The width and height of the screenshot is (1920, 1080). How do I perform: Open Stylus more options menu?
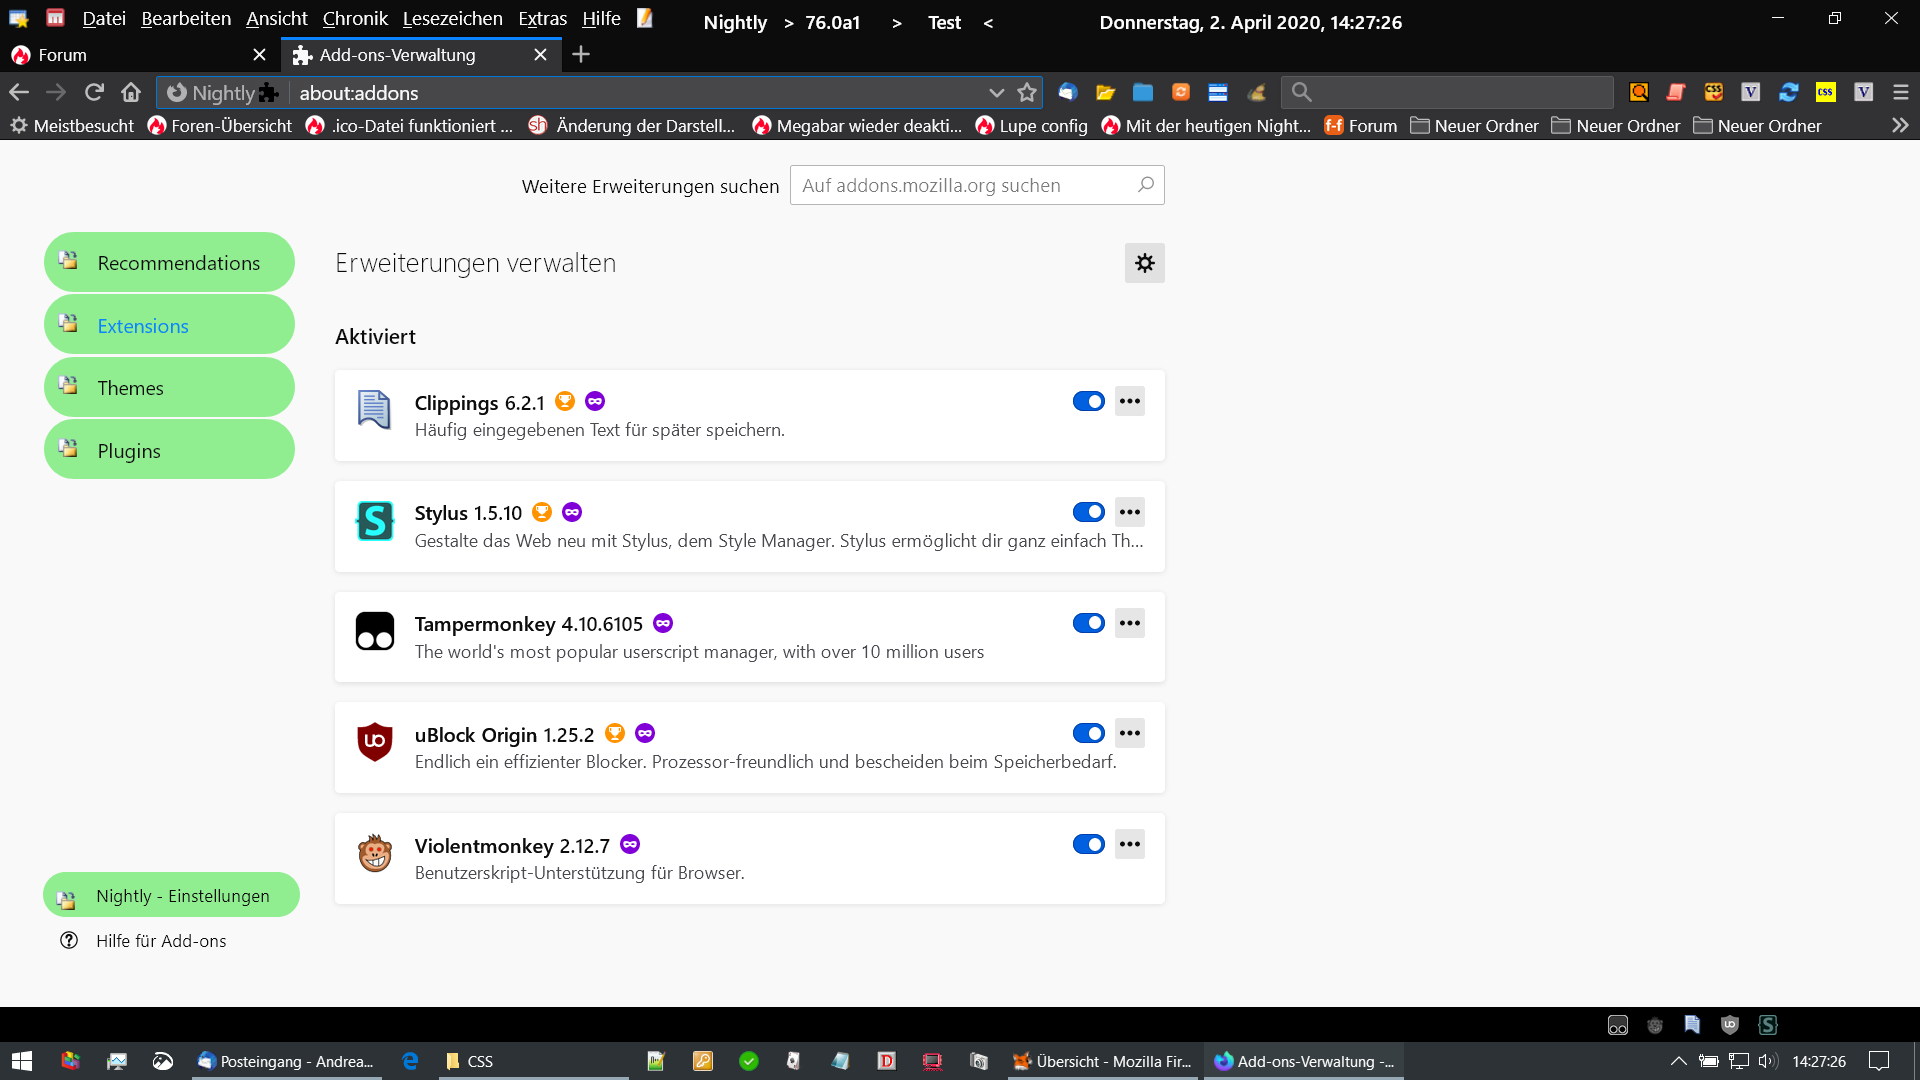pos(1130,512)
